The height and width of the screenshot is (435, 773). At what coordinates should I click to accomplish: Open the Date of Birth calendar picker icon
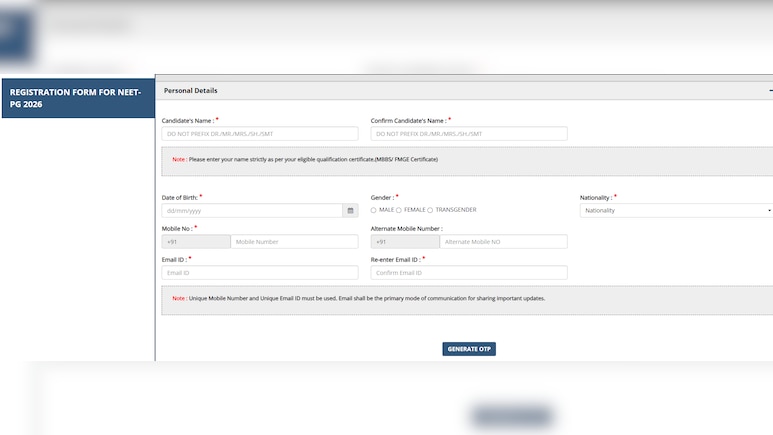[x=350, y=211]
